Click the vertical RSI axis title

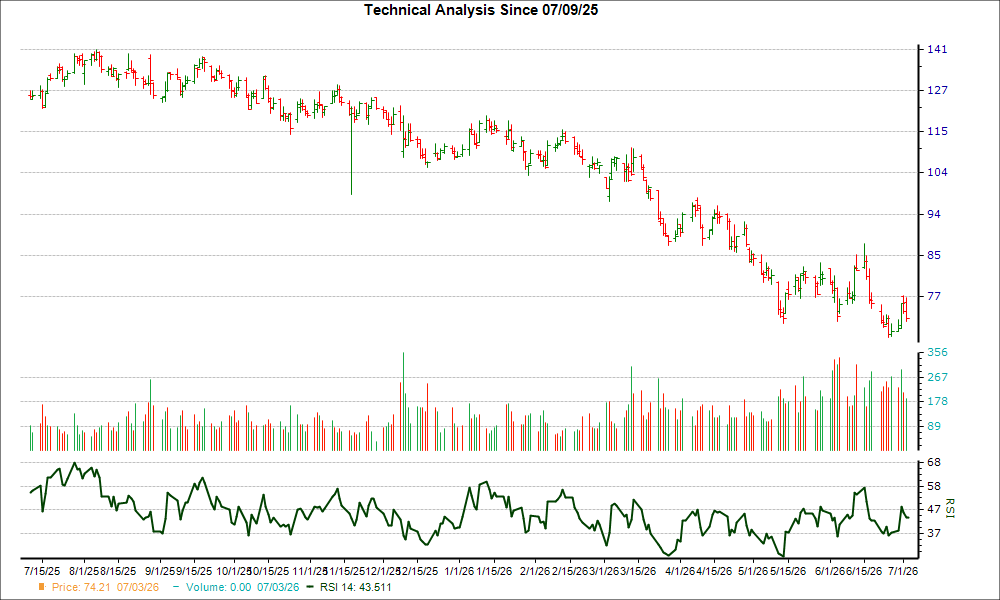[950, 508]
